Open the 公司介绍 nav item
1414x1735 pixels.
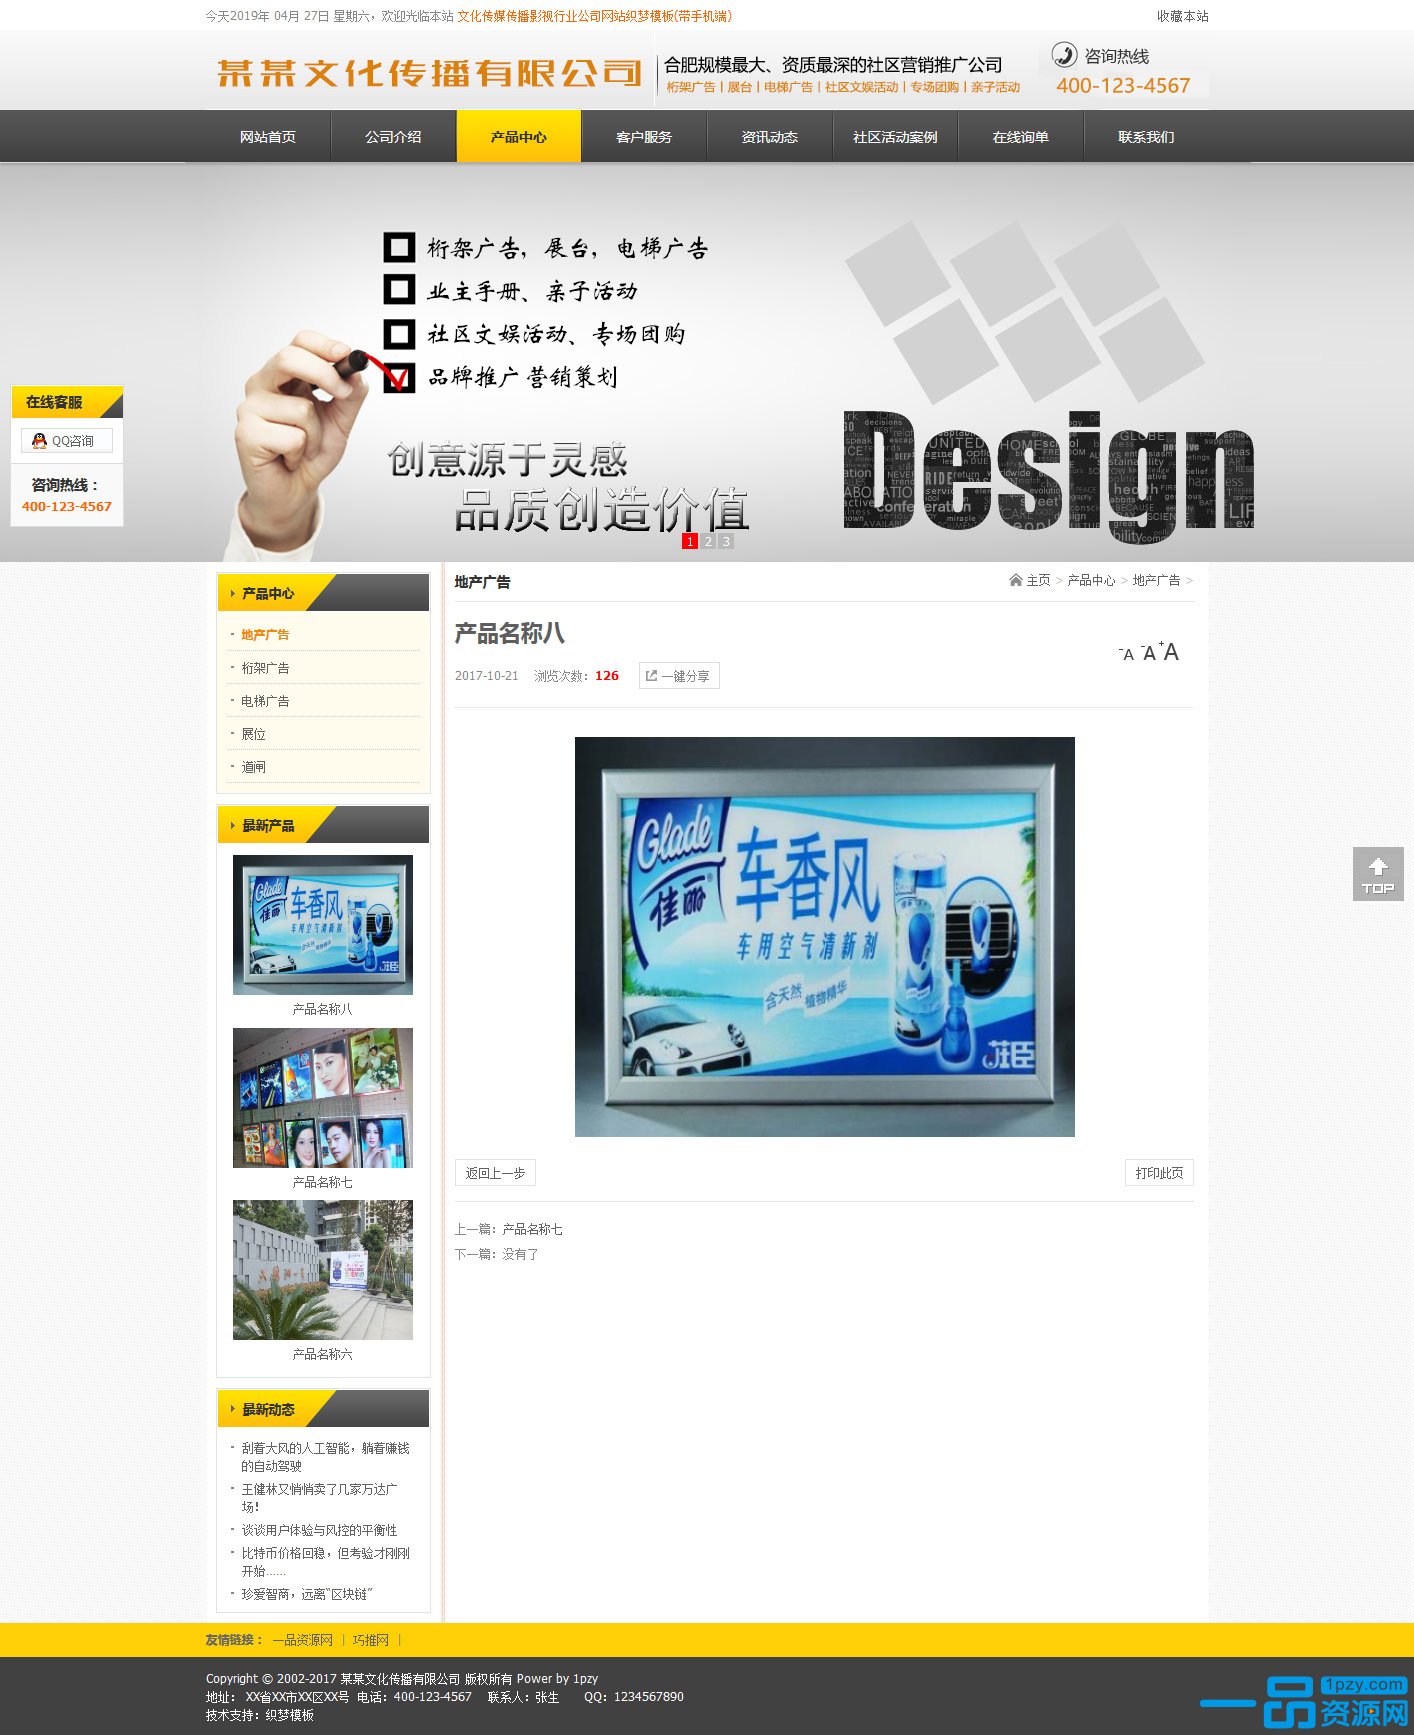pyautogui.click(x=393, y=137)
